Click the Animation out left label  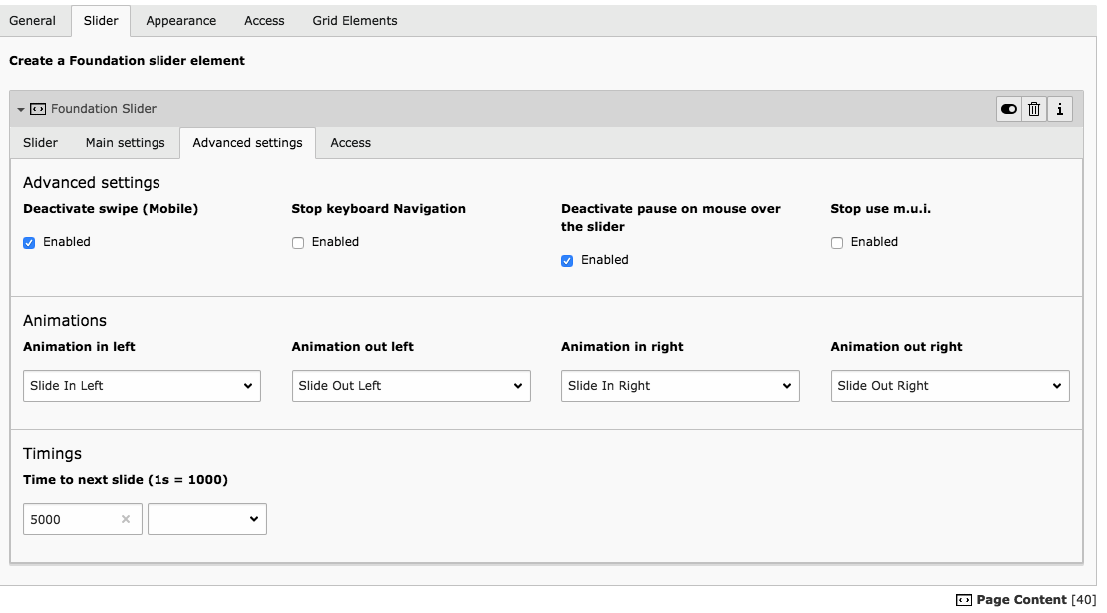[352, 347]
